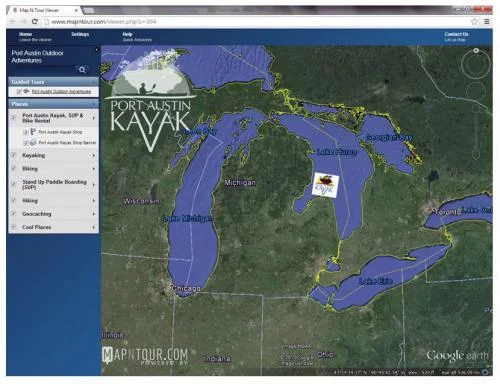
Task: Expand the Cool Places category arrow
Action: (x=94, y=227)
